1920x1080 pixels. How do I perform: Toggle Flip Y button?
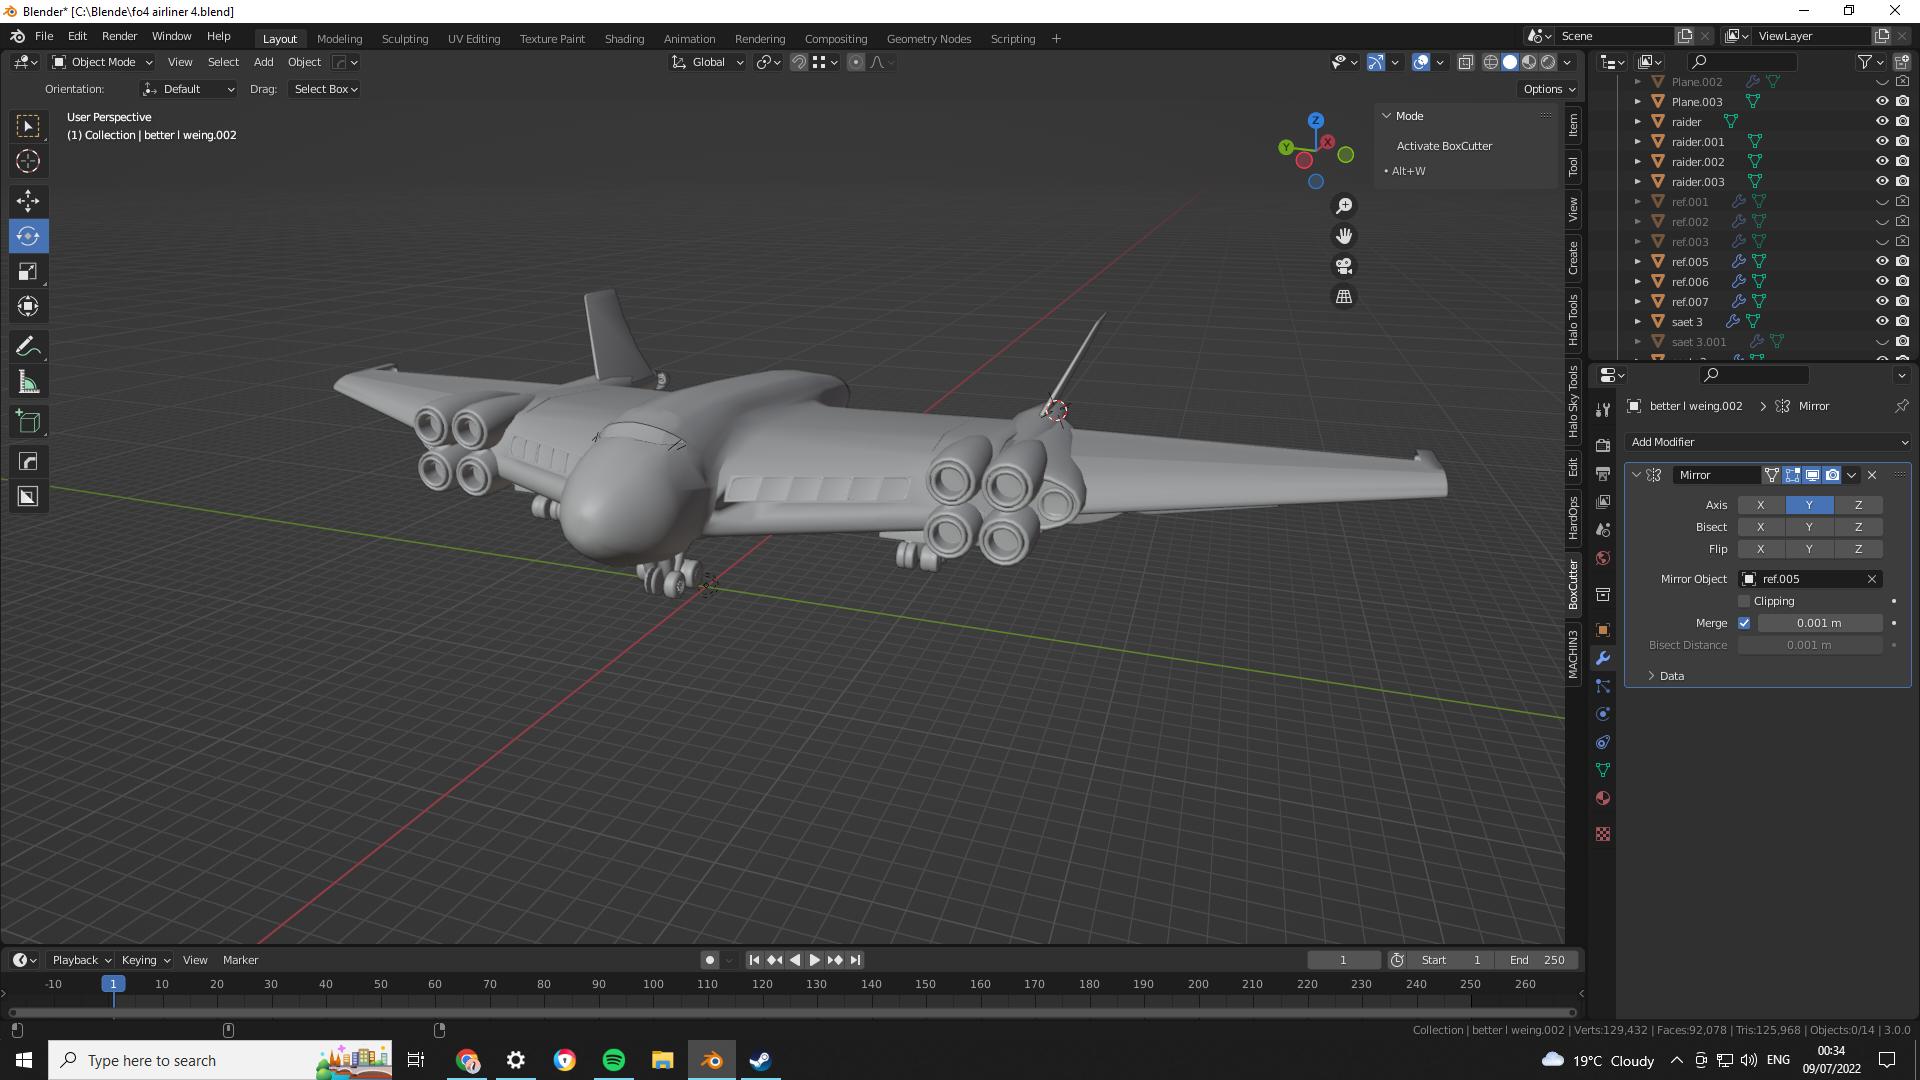(x=1809, y=549)
